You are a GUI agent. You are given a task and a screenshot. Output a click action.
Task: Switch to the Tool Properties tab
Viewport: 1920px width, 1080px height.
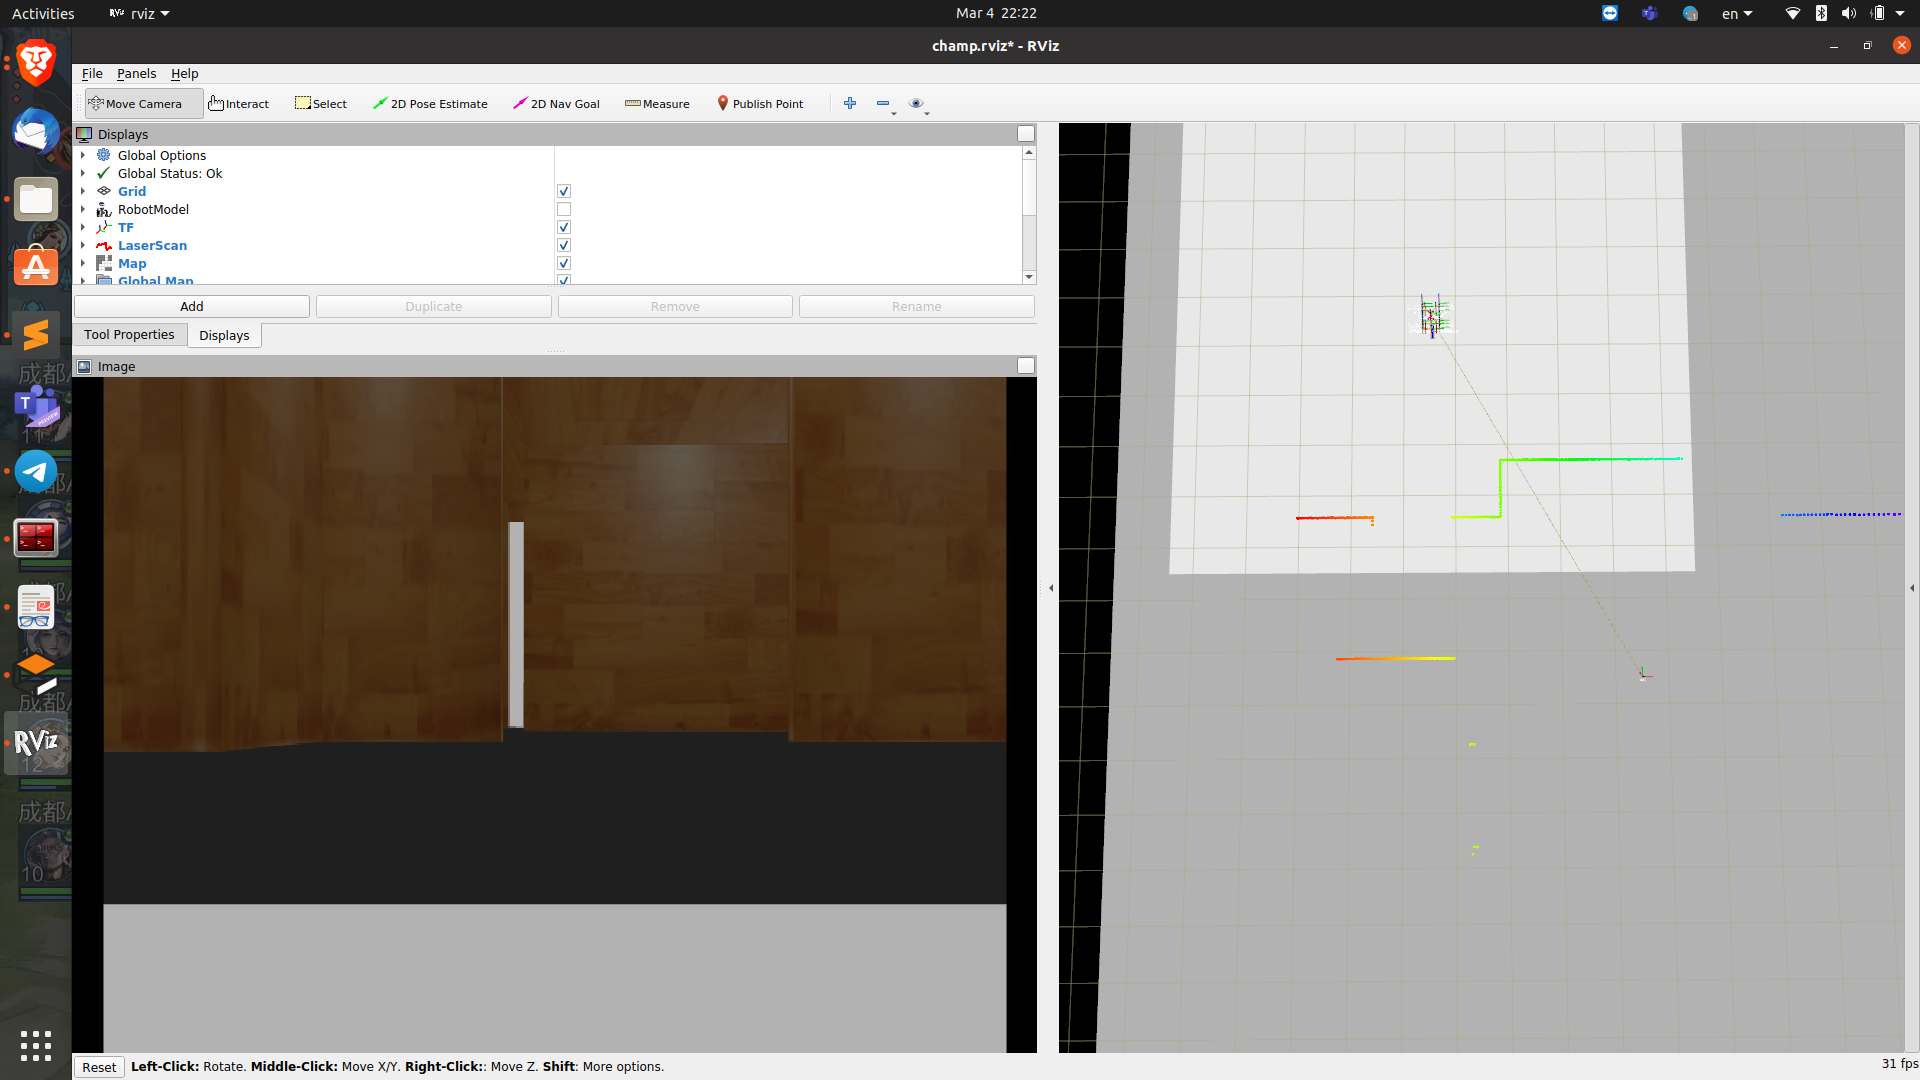[x=129, y=334]
